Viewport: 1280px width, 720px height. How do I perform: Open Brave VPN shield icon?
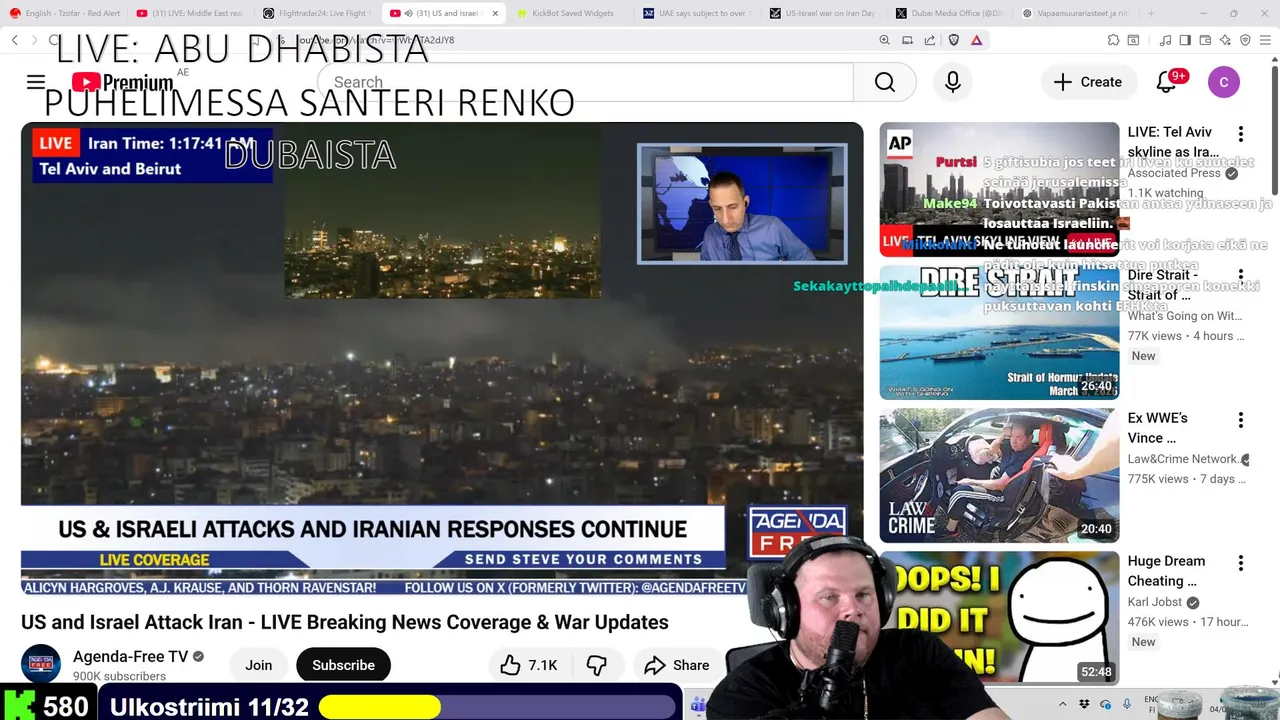(x=1245, y=40)
